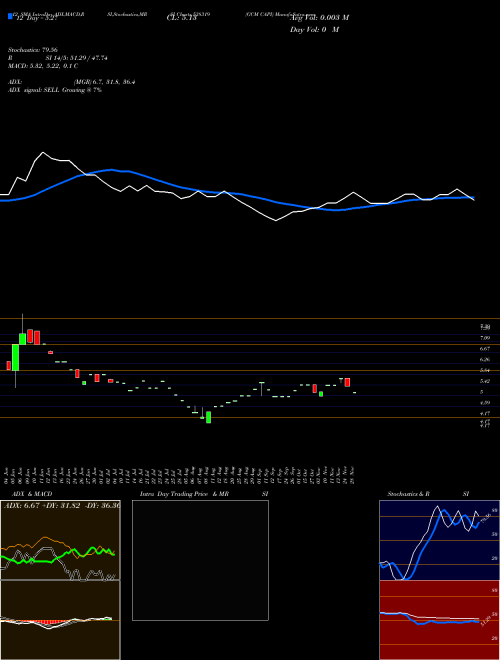The height and width of the screenshot is (660, 500).
Task: Click the 'Intra Day Trading Price & MRSI' title
Action: point(205,494)
